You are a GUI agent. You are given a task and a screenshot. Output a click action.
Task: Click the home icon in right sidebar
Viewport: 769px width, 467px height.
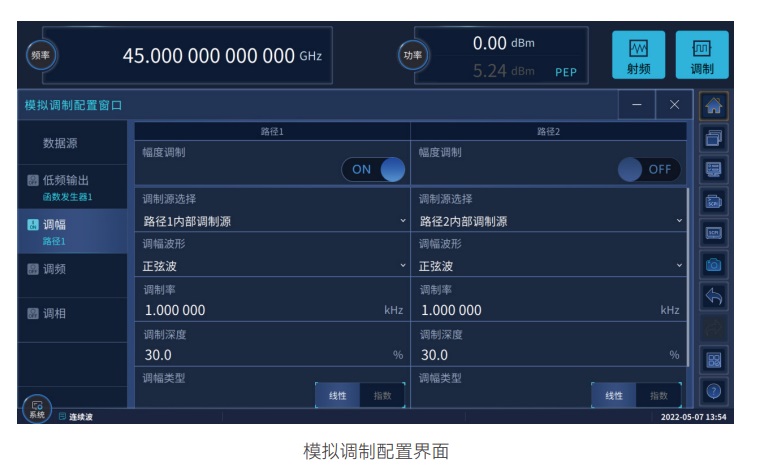714,106
